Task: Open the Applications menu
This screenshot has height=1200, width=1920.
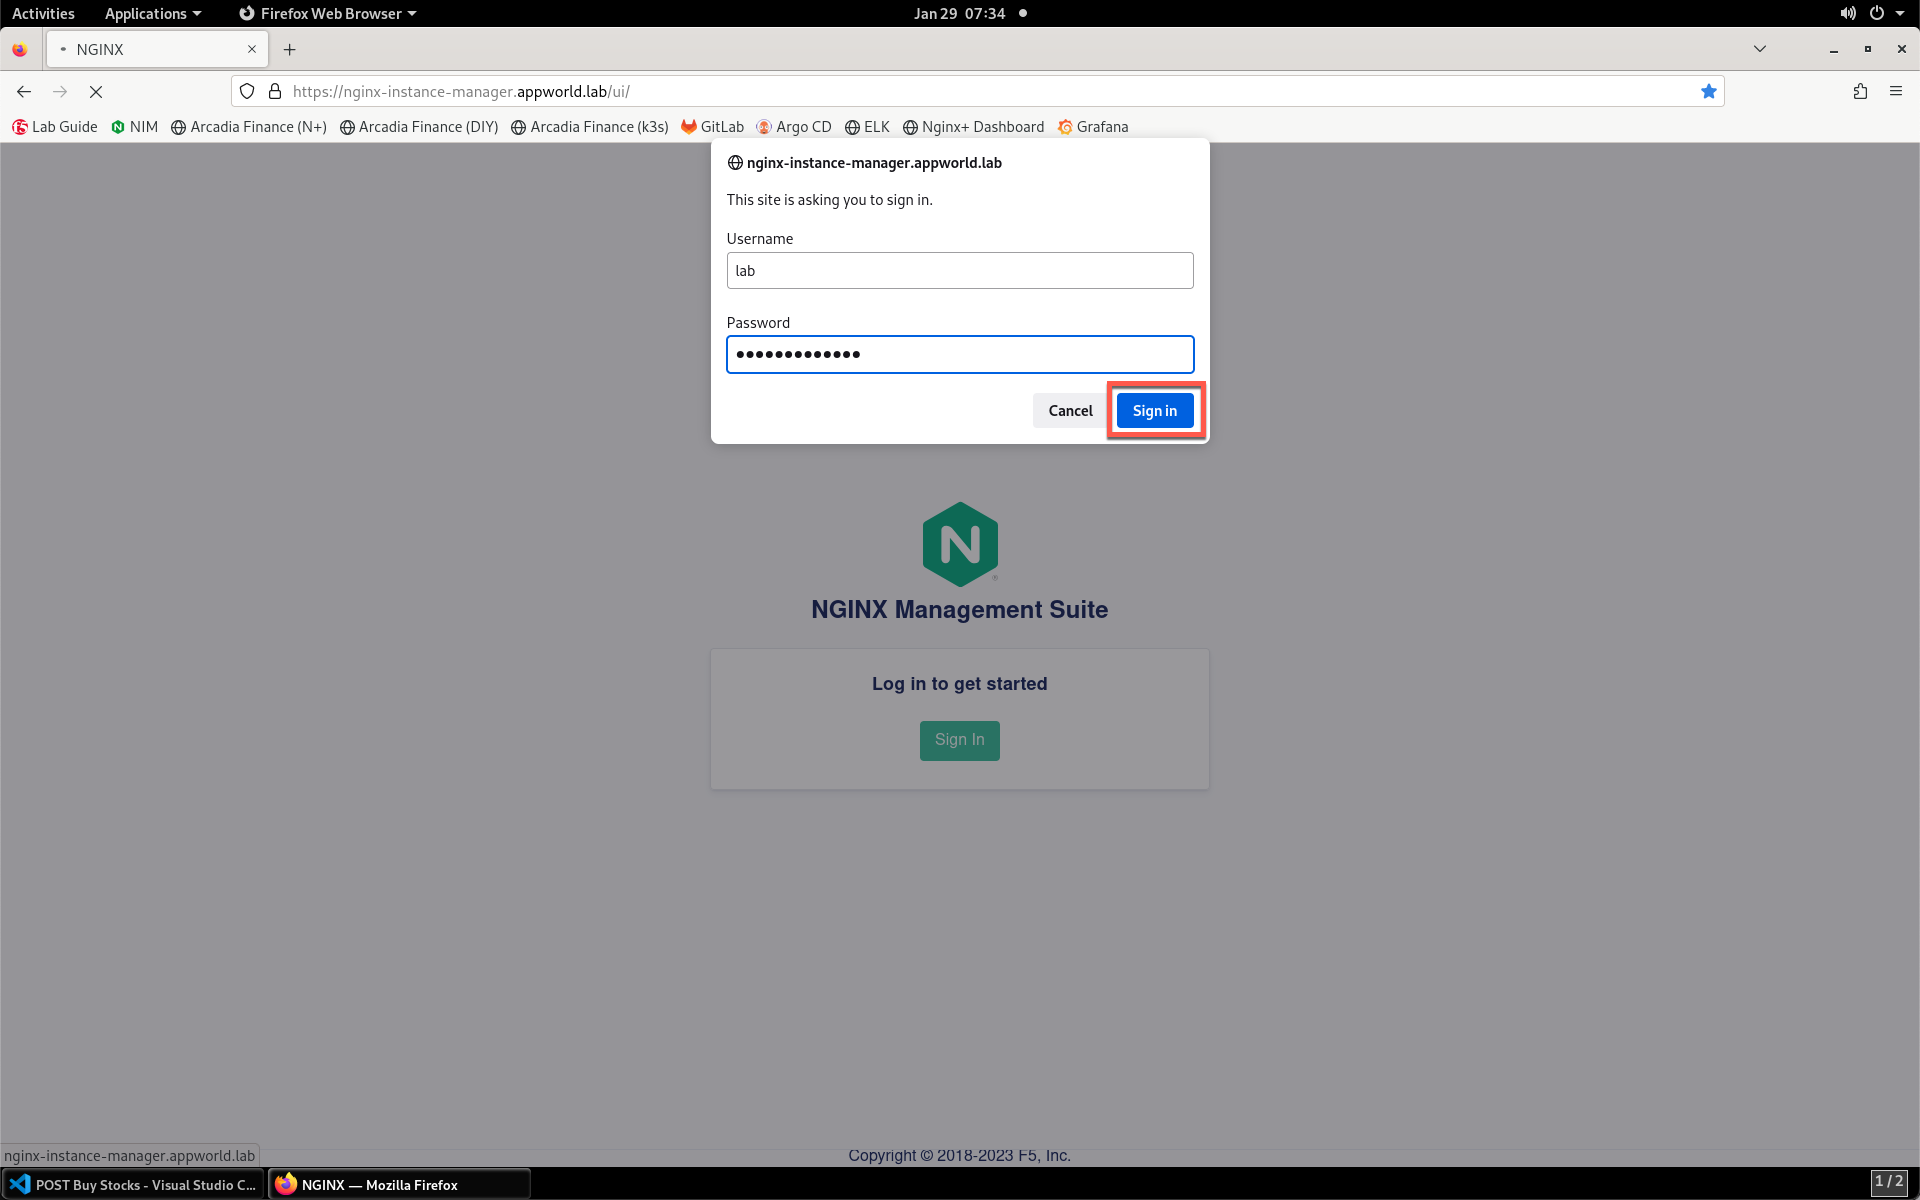Action: pos(153,13)
